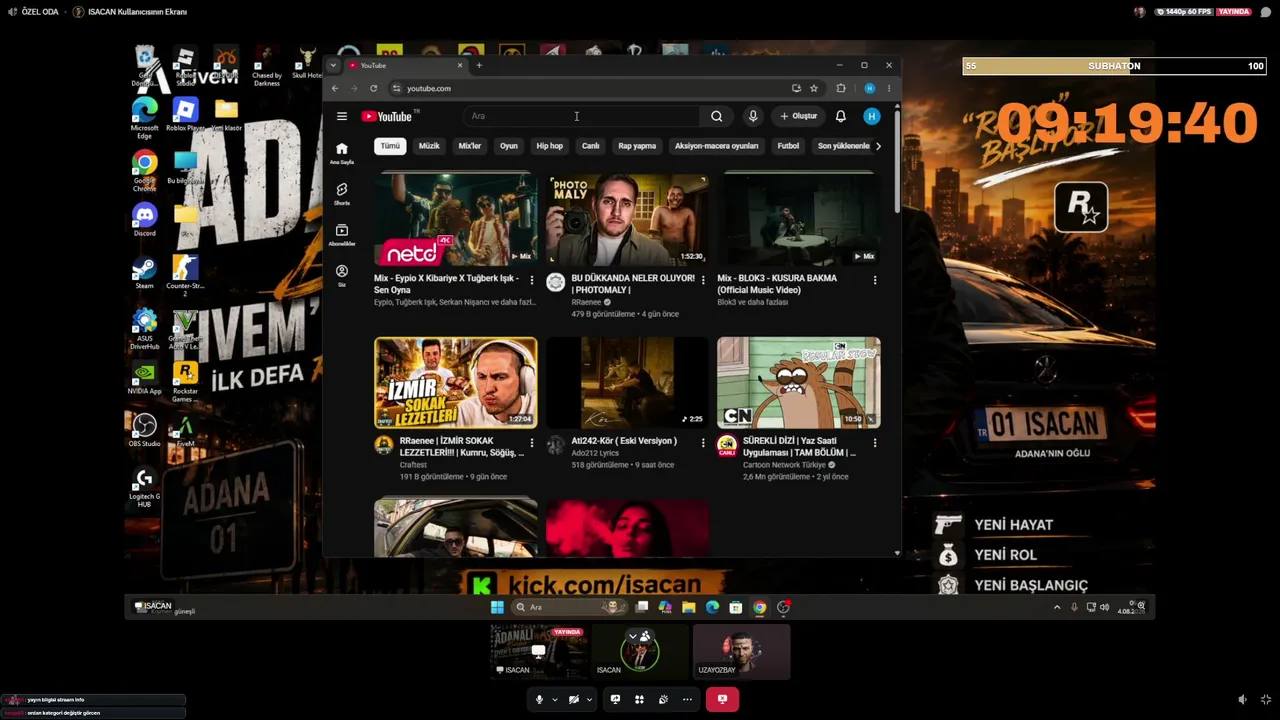Viewport: 1280px width, 720px height.
Task: Select the Tümü category chip
Action: coord(390,146)
